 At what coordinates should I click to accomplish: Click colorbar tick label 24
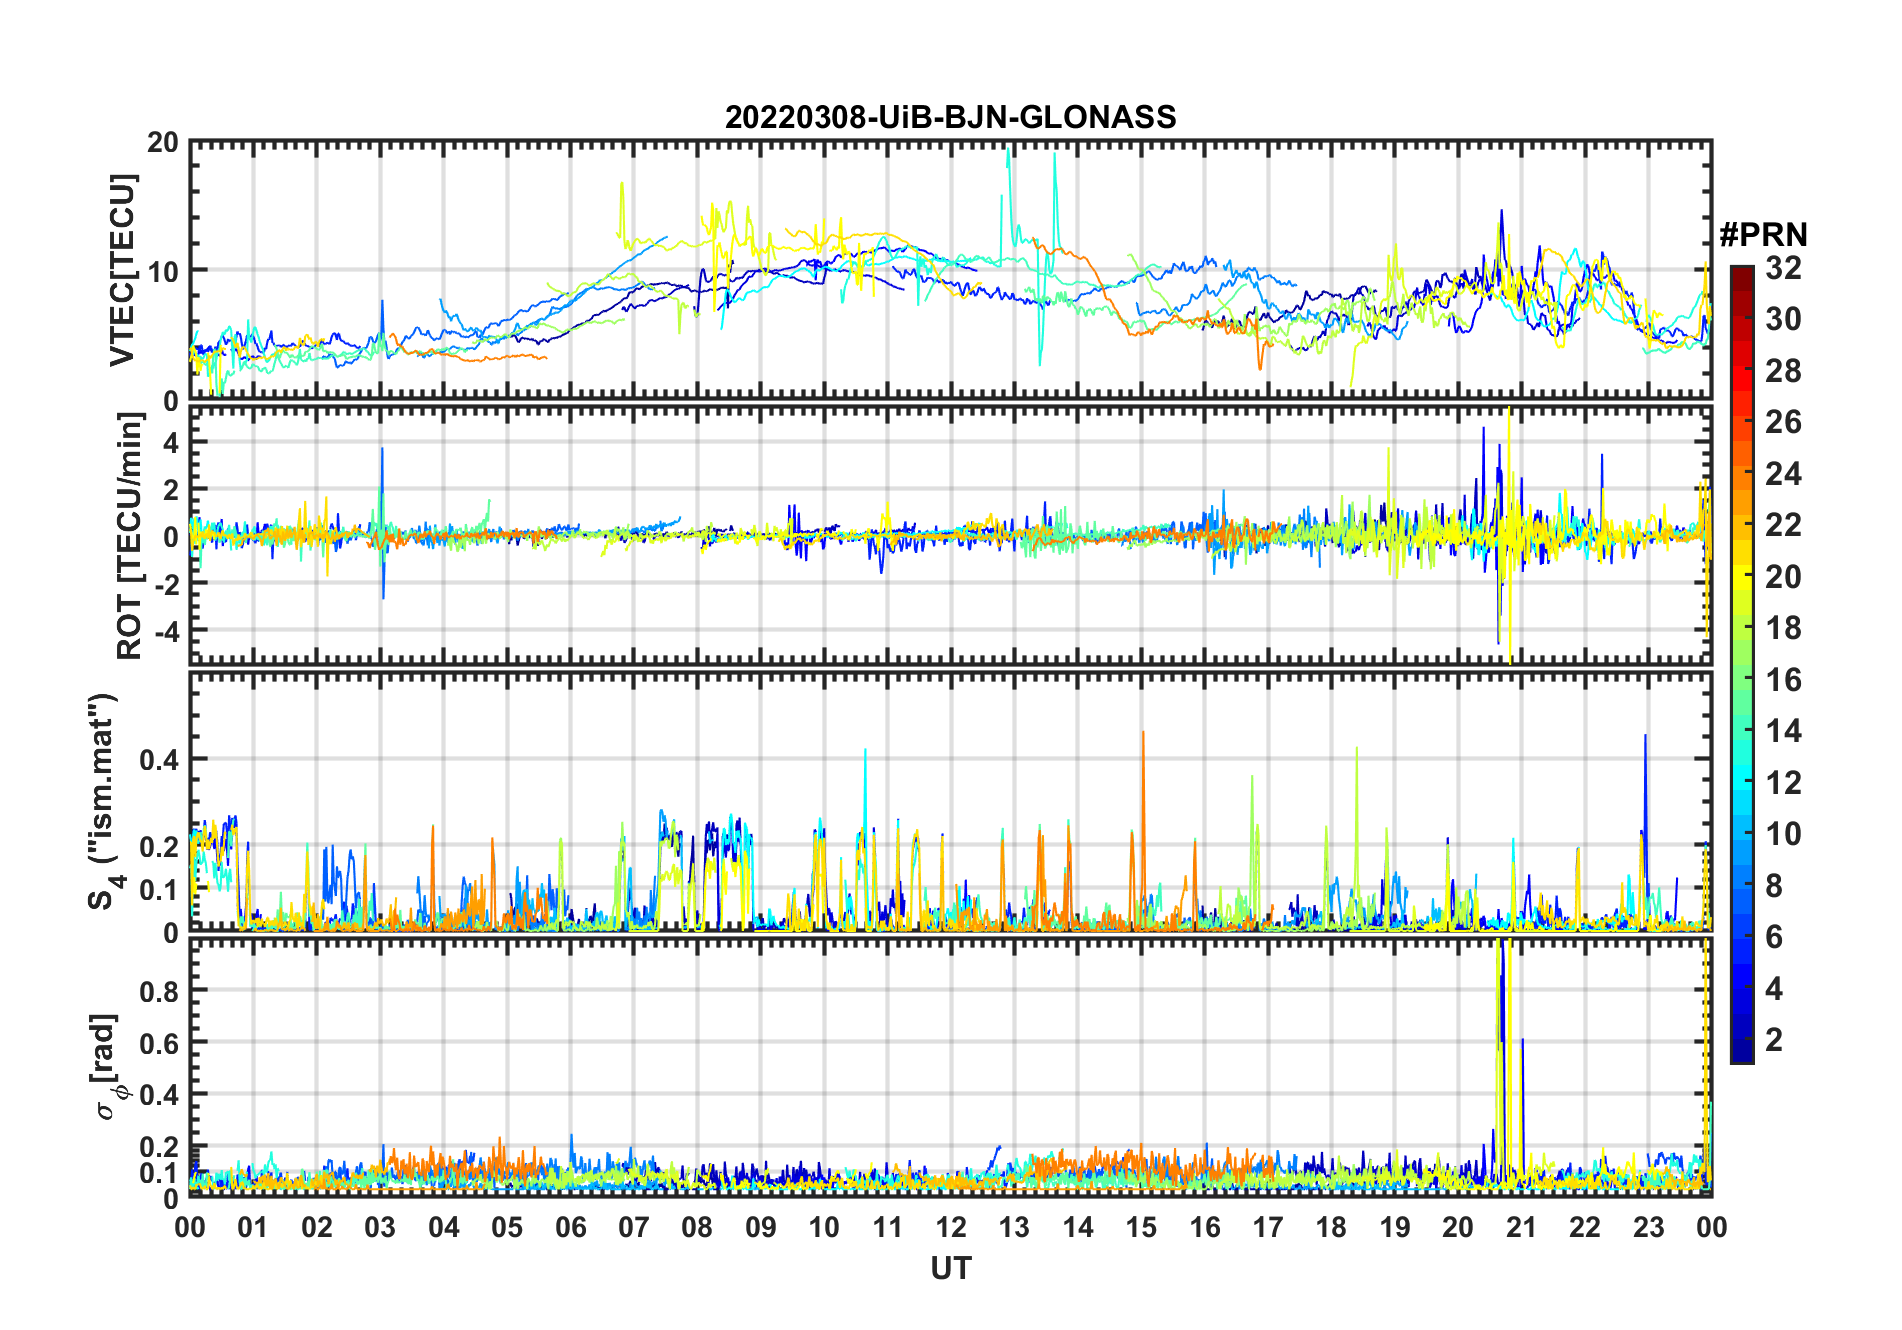[1783, 474]
